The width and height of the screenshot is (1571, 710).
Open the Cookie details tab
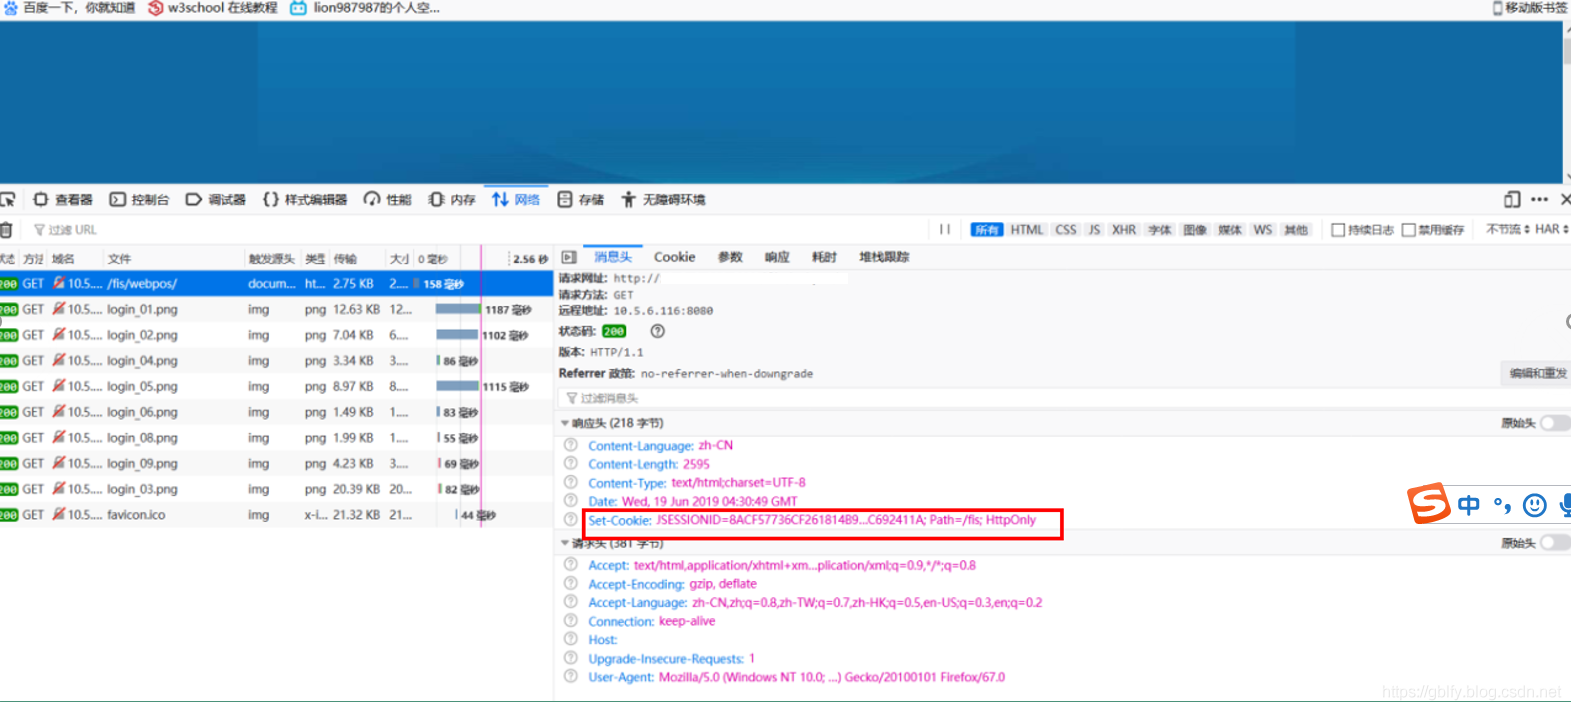674,257
